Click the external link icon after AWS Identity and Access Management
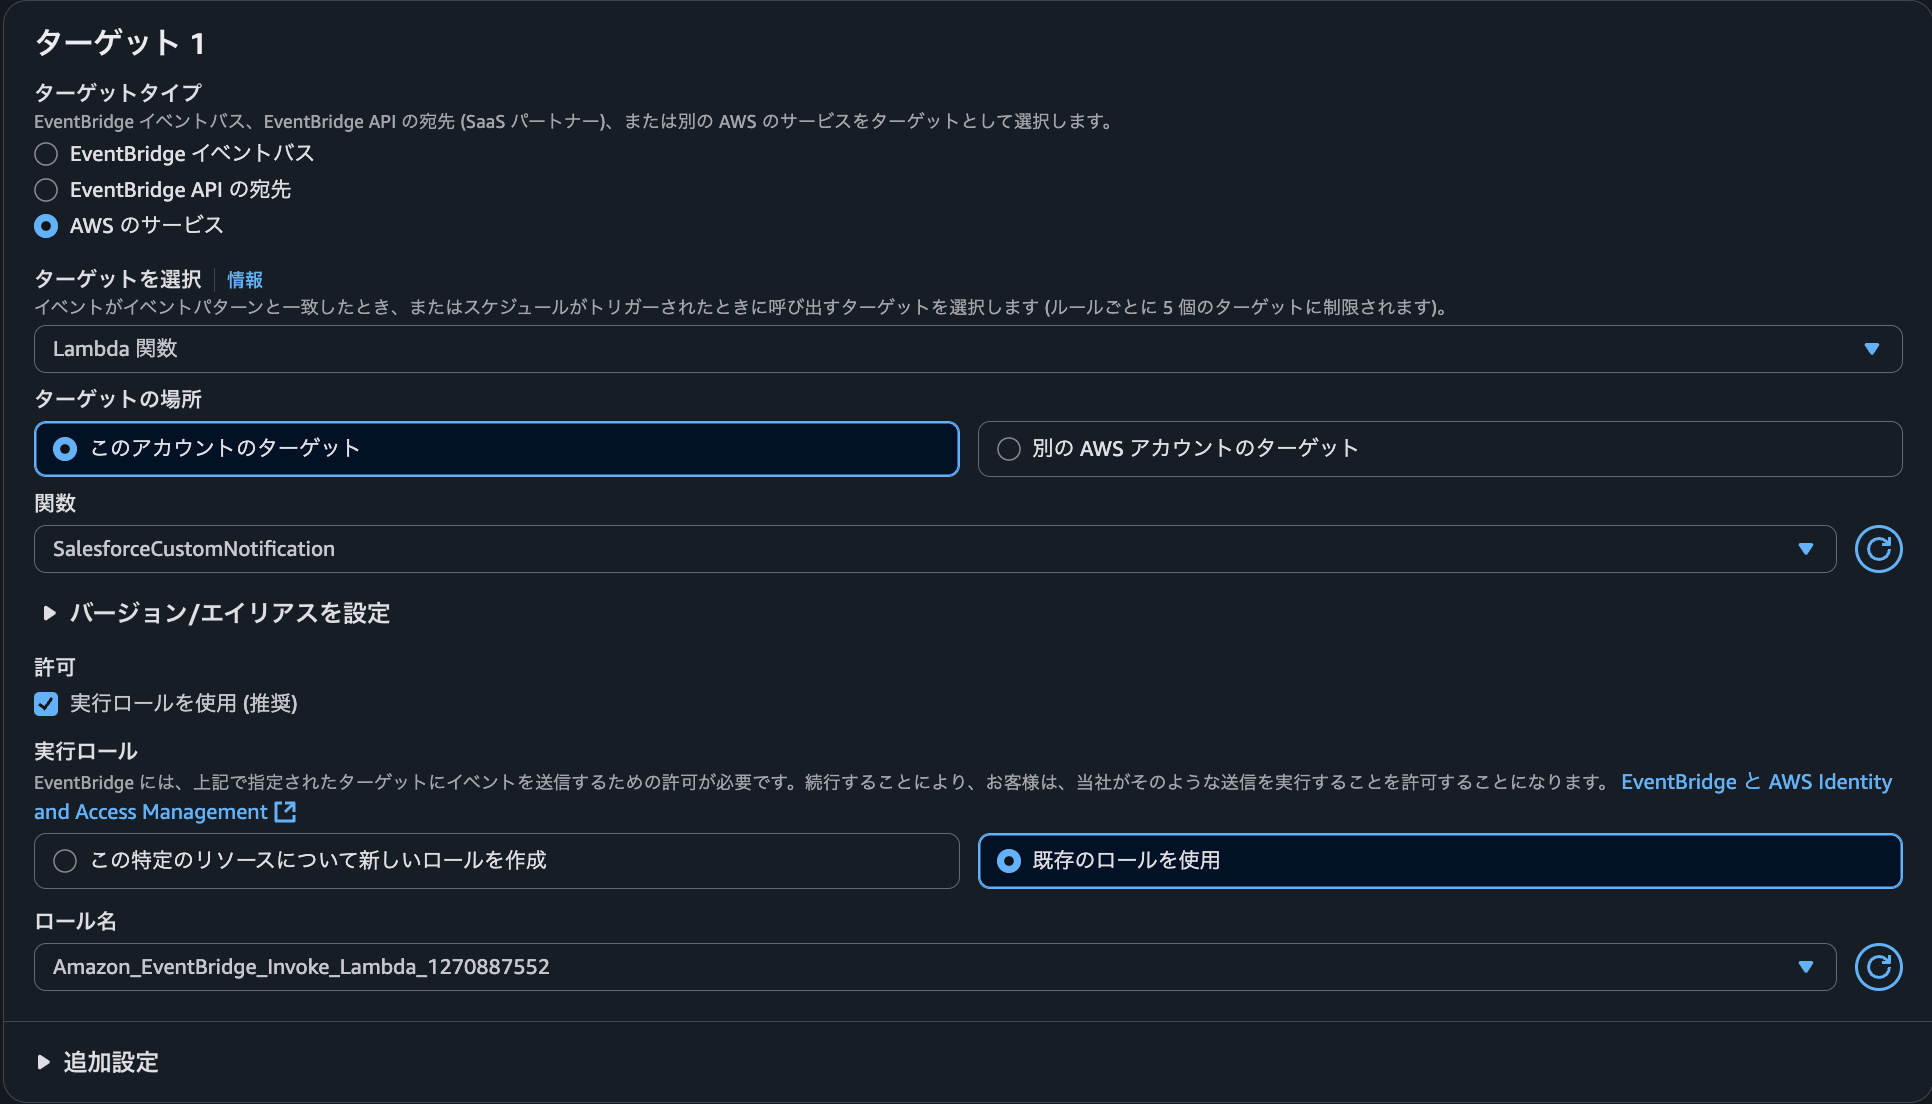Screen dimensions: 1932x1104 coord(285,812)
